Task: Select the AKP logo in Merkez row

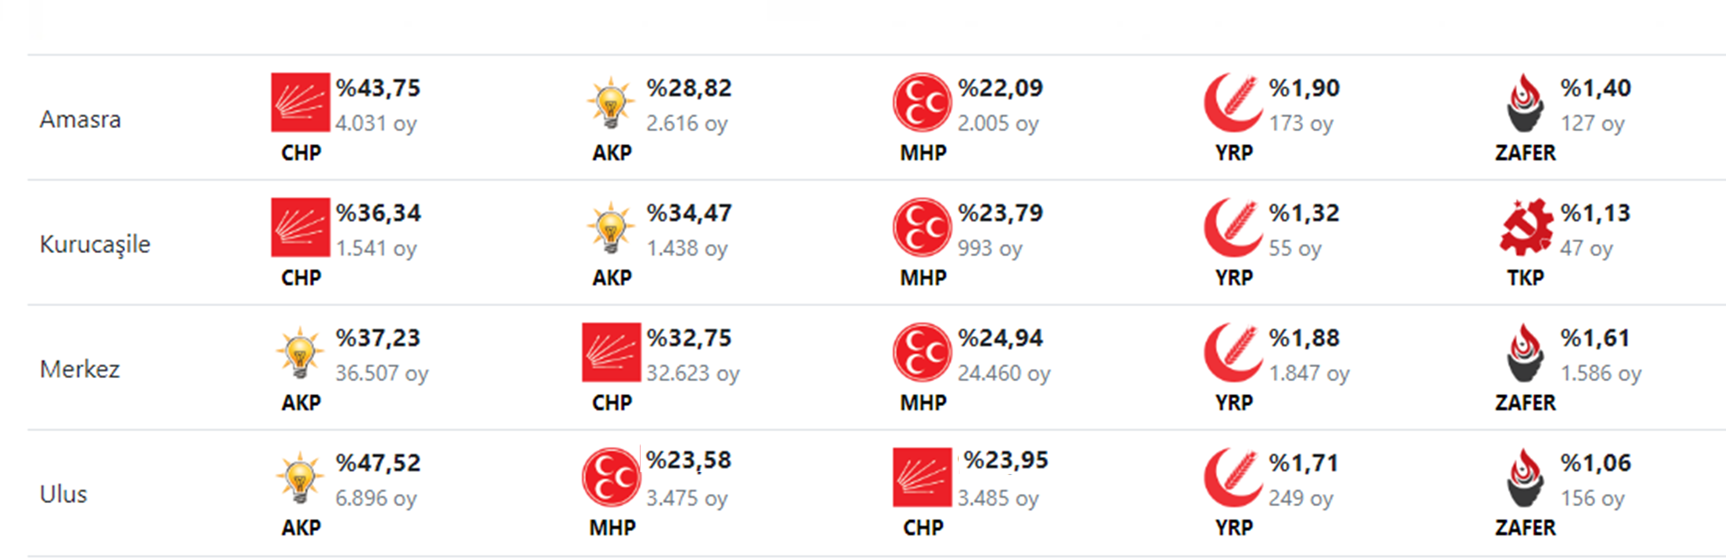Action: 300,353
